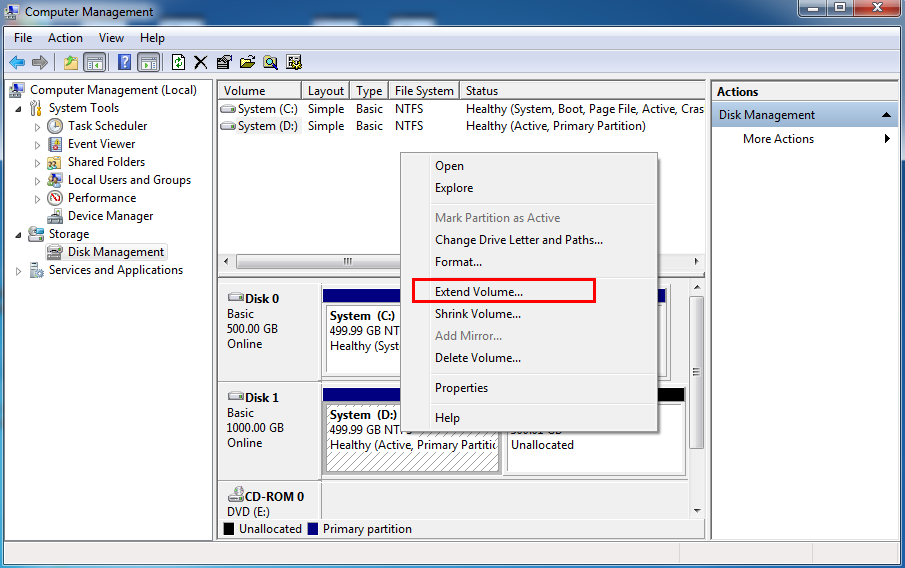Collapse the Storage tree node

[x=18, y=235]
